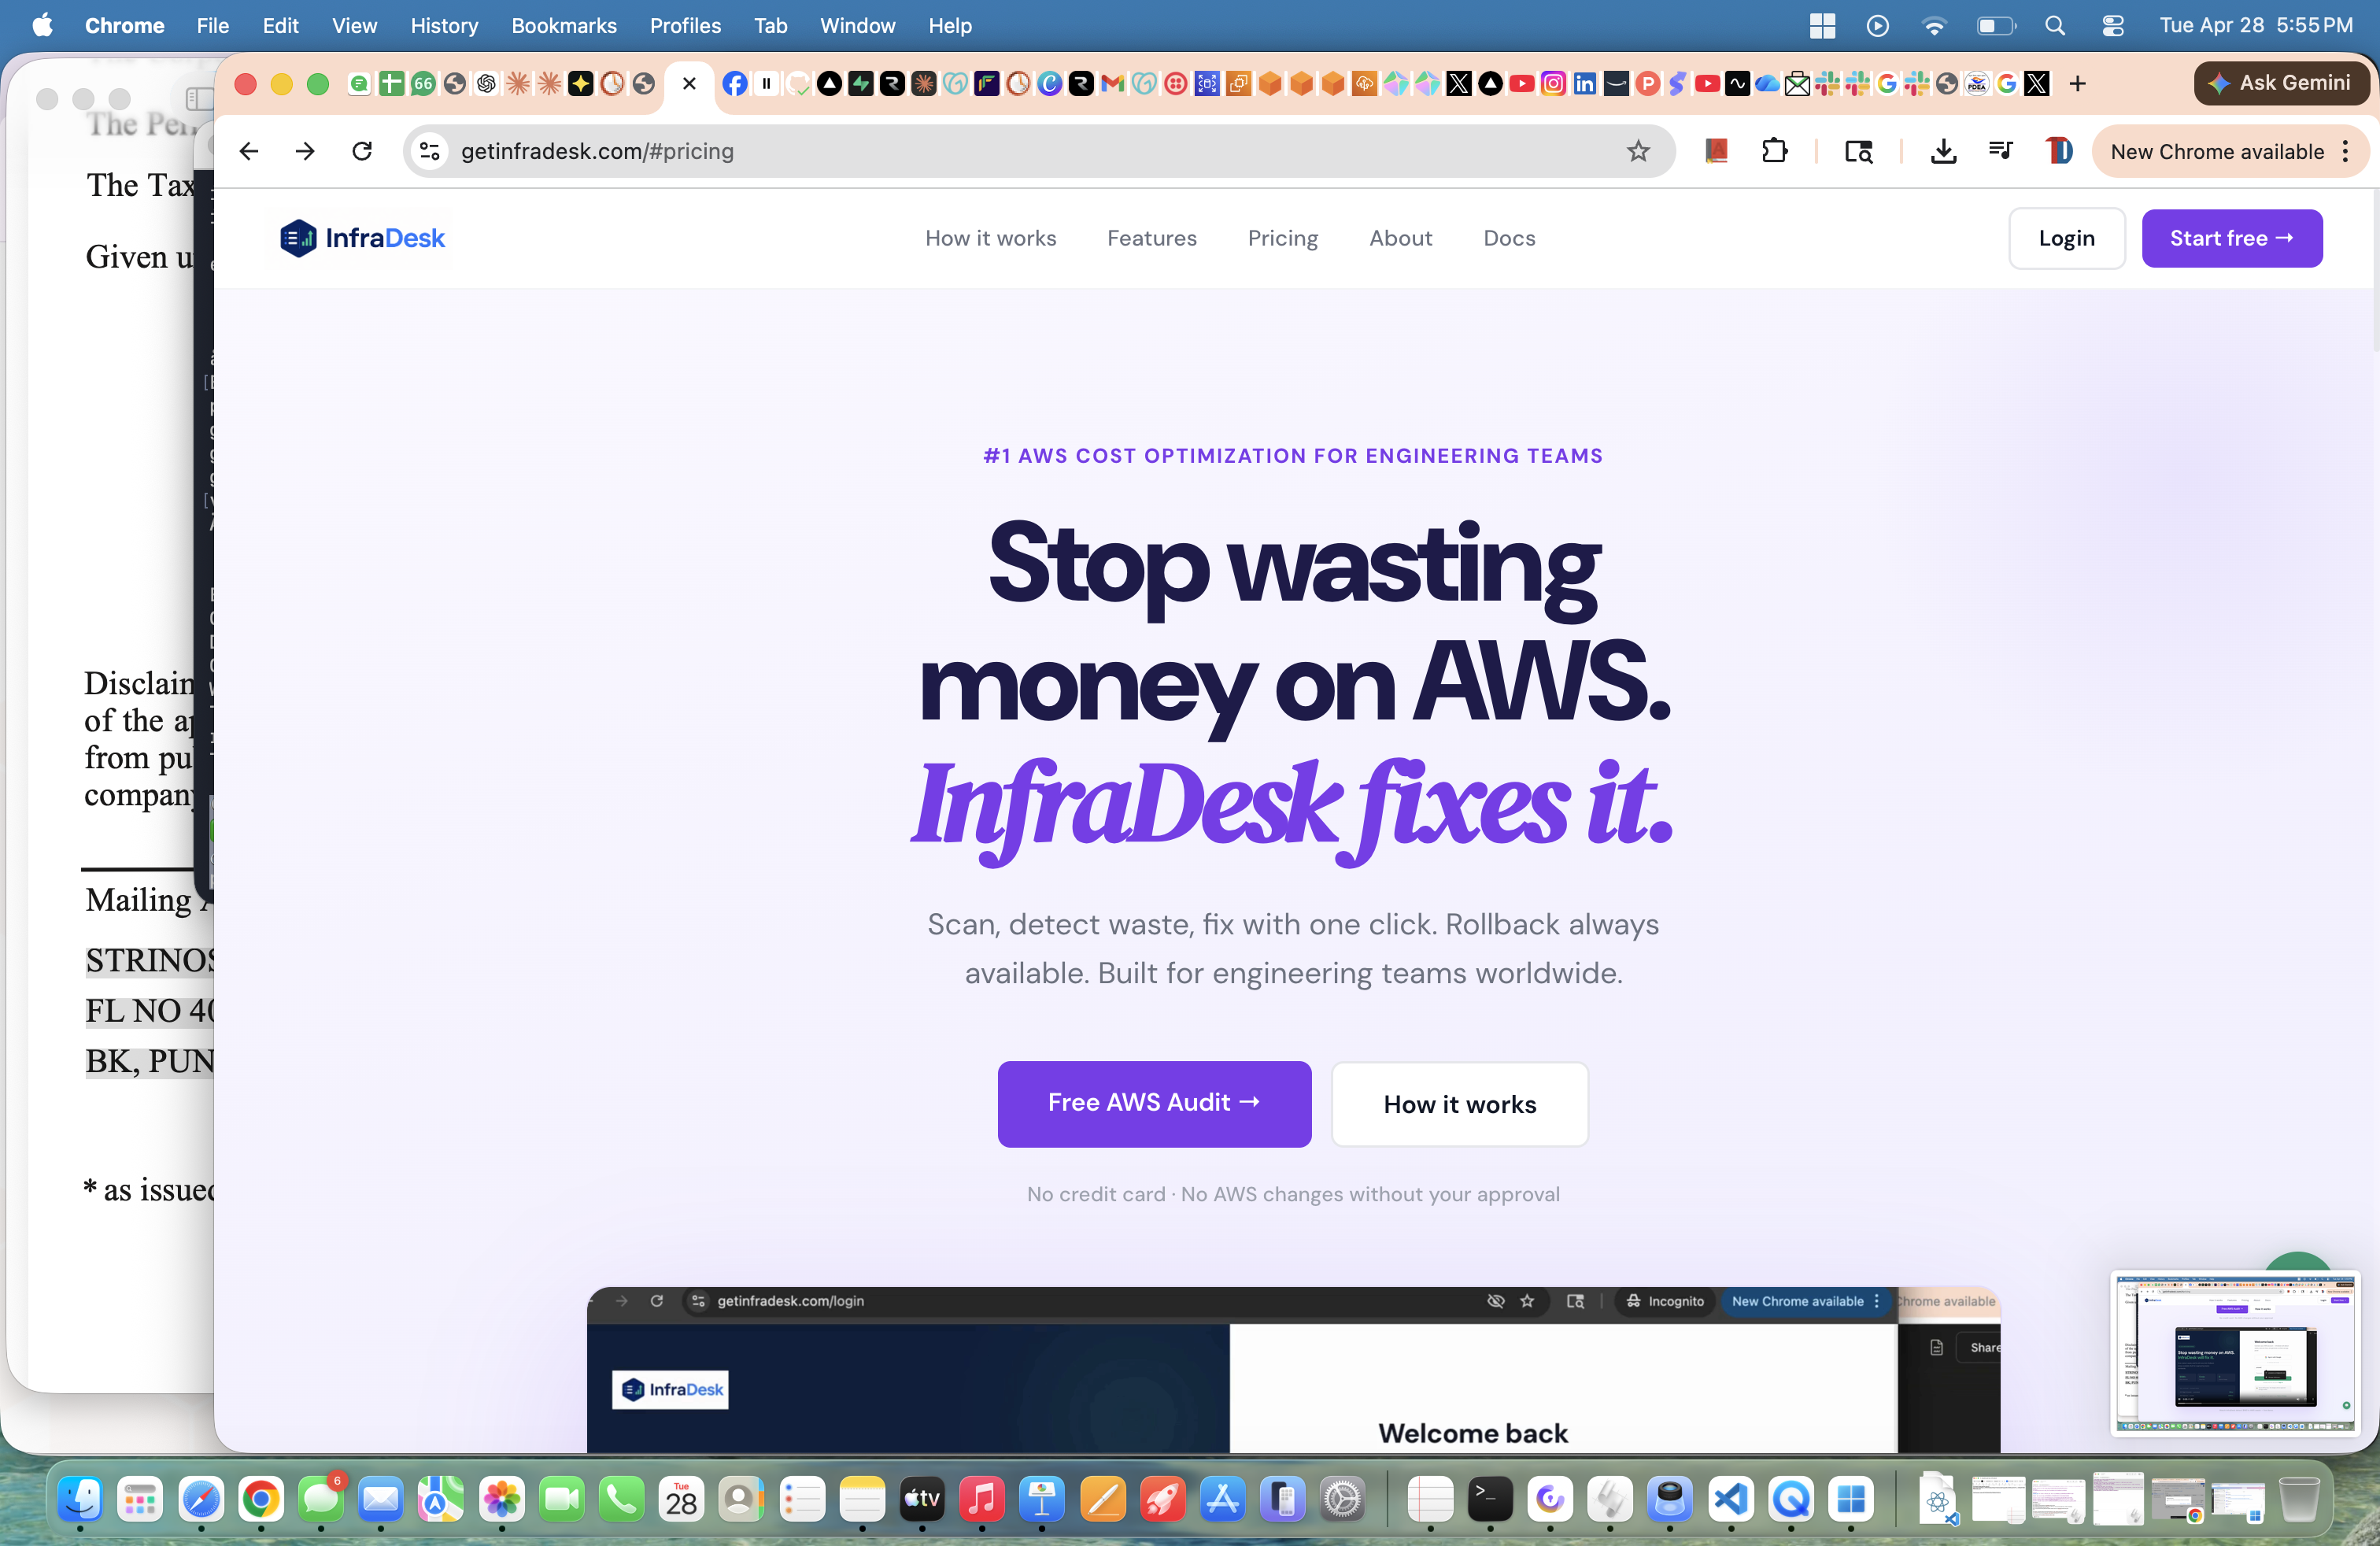Open the Chrome app menu
Screen dimensions: 2380x1546
pos(124,26)
